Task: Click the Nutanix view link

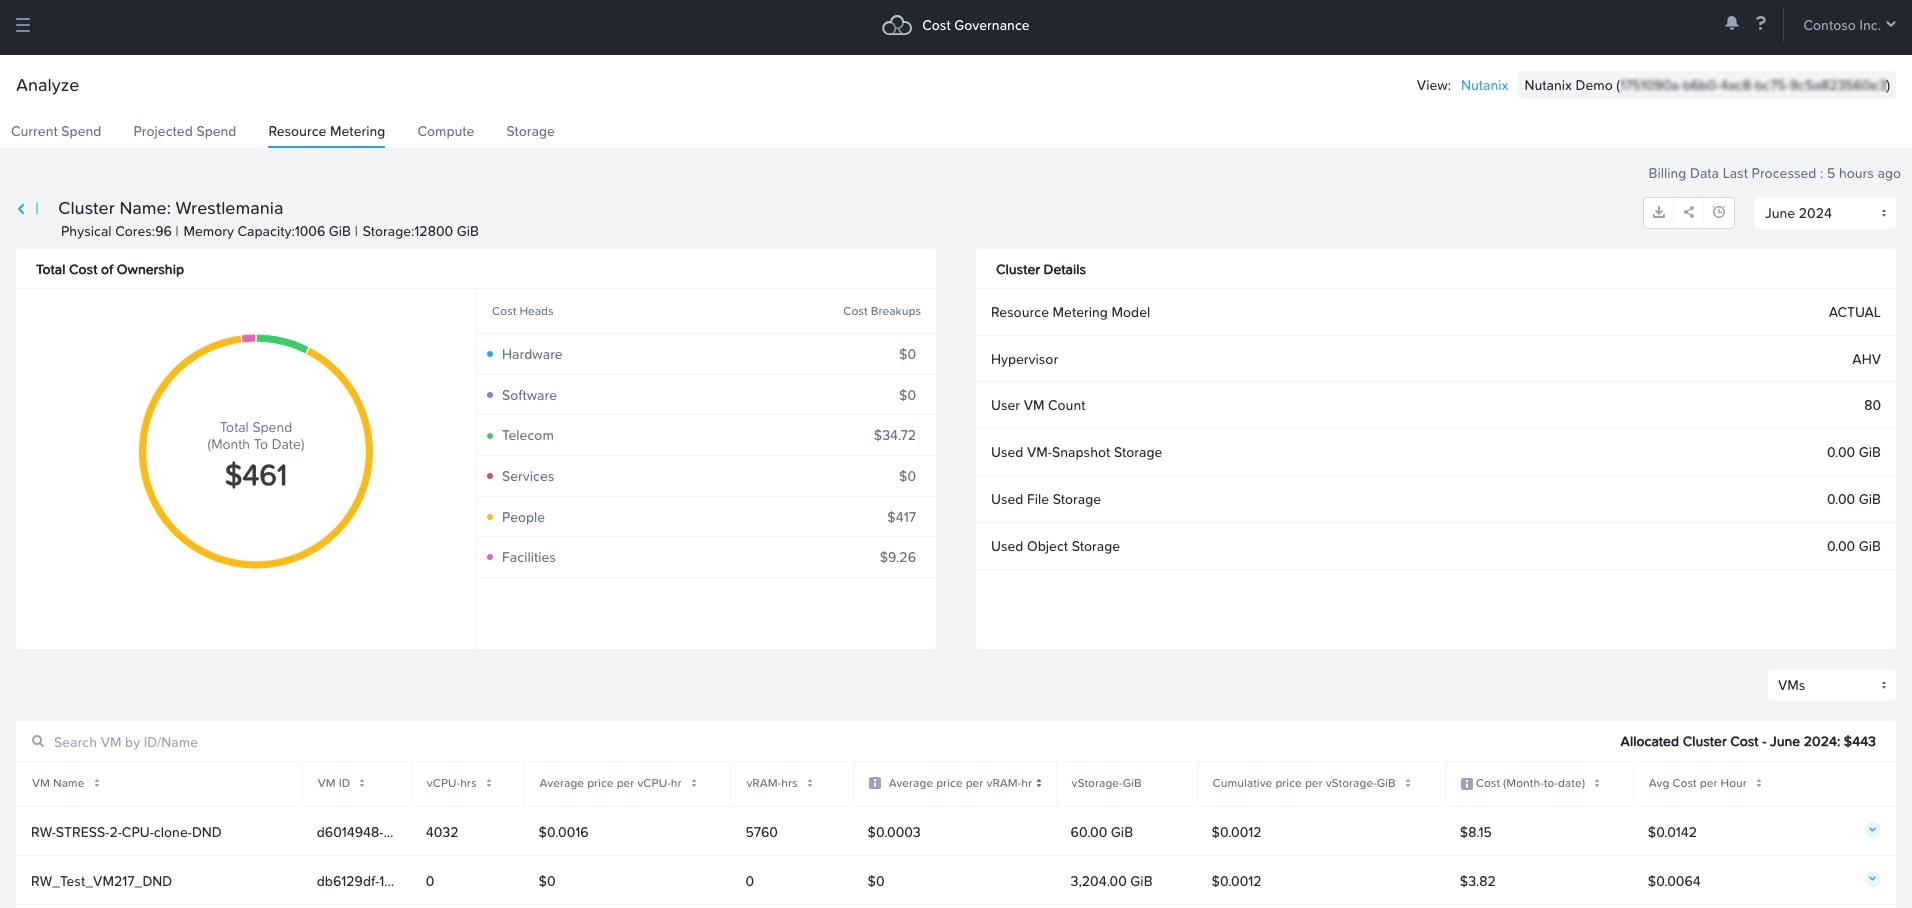Action: coord(1484,86)
